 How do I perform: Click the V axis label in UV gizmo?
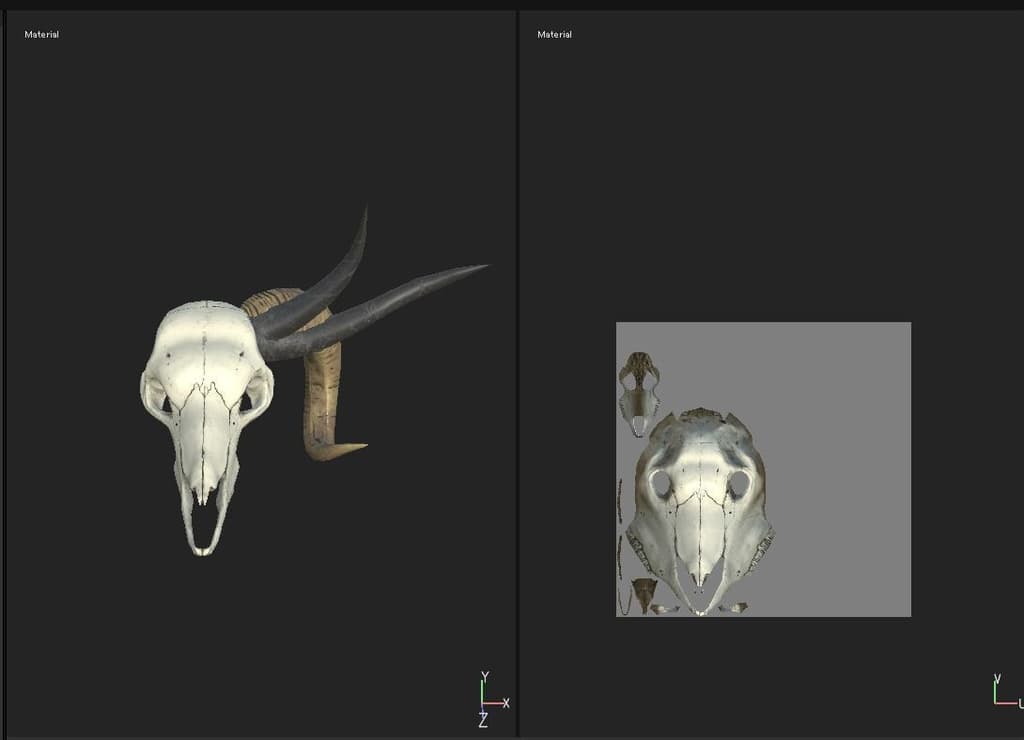point(996,679)
